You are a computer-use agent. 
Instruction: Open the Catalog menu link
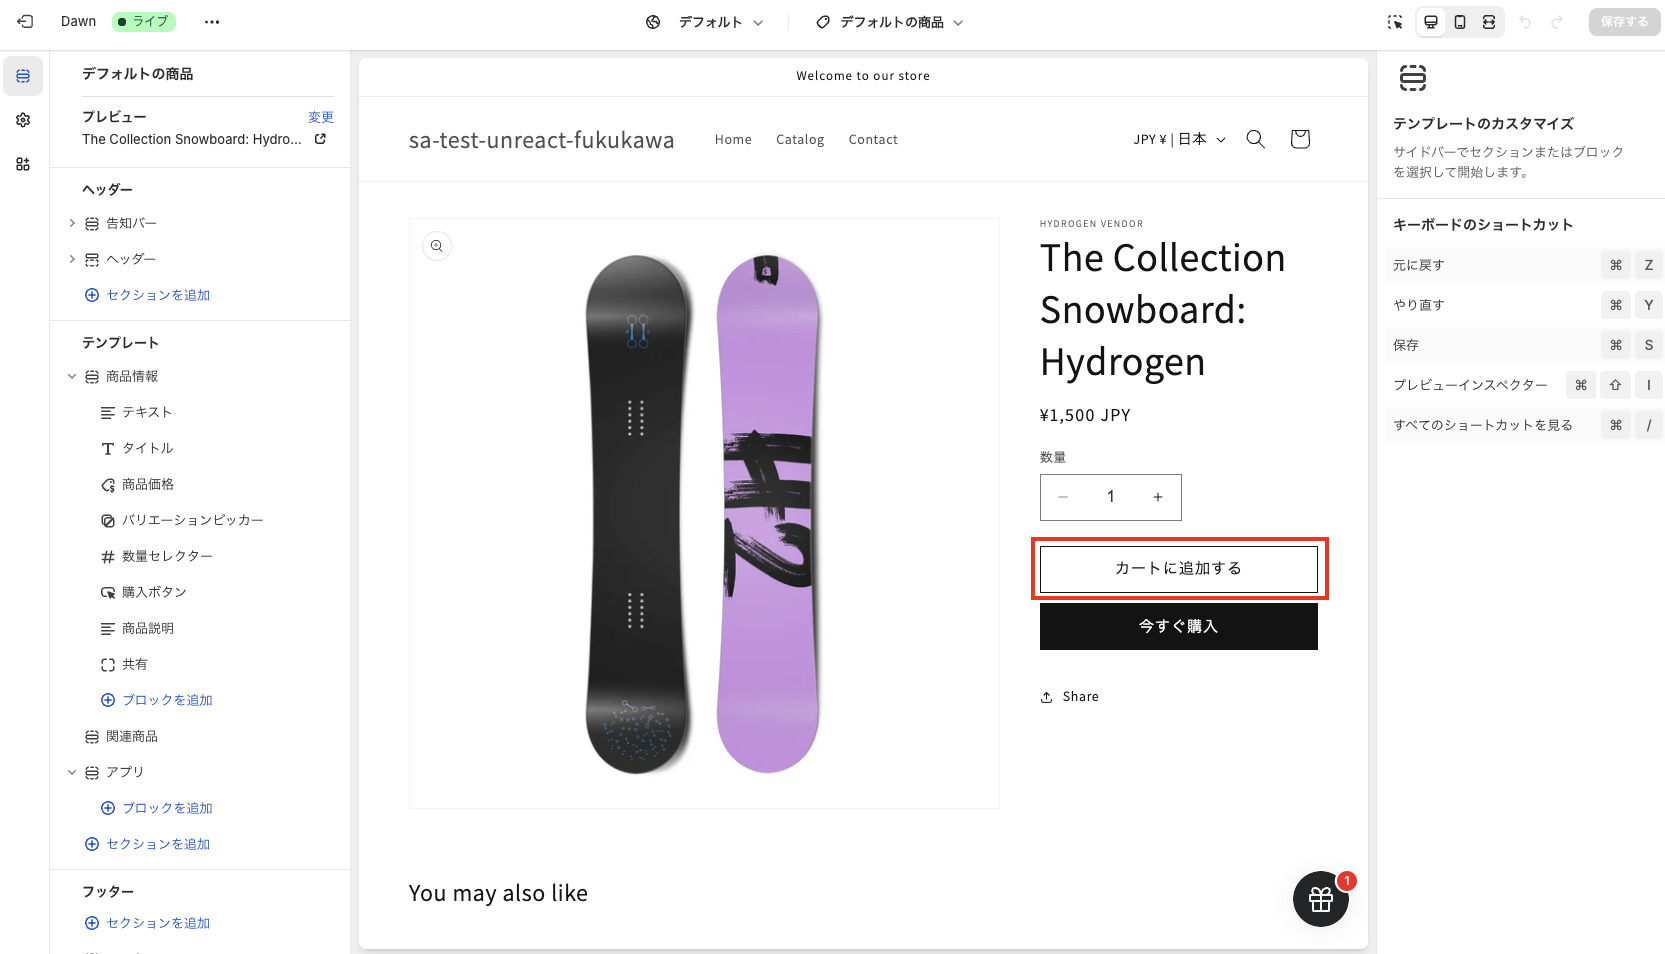click(x=800, y=139)
